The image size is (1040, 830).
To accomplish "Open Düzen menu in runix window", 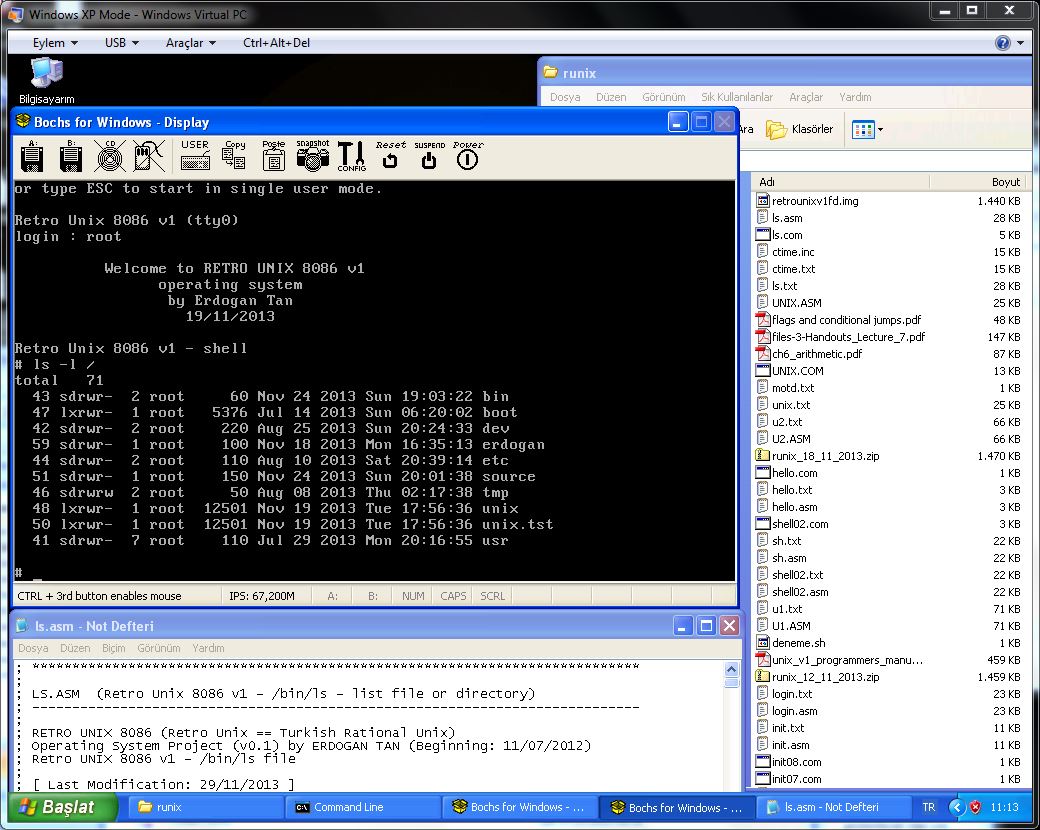I will 611,97.
